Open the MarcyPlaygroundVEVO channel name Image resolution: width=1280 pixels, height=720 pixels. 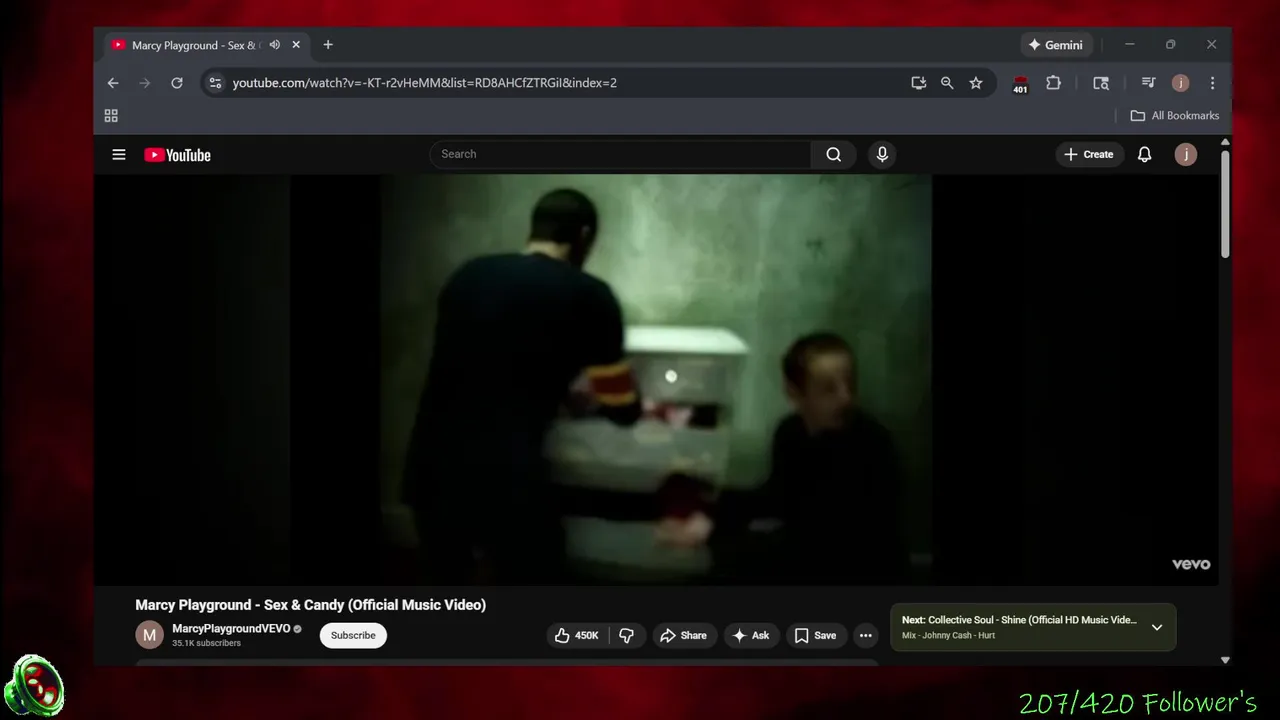pos(231,629)
